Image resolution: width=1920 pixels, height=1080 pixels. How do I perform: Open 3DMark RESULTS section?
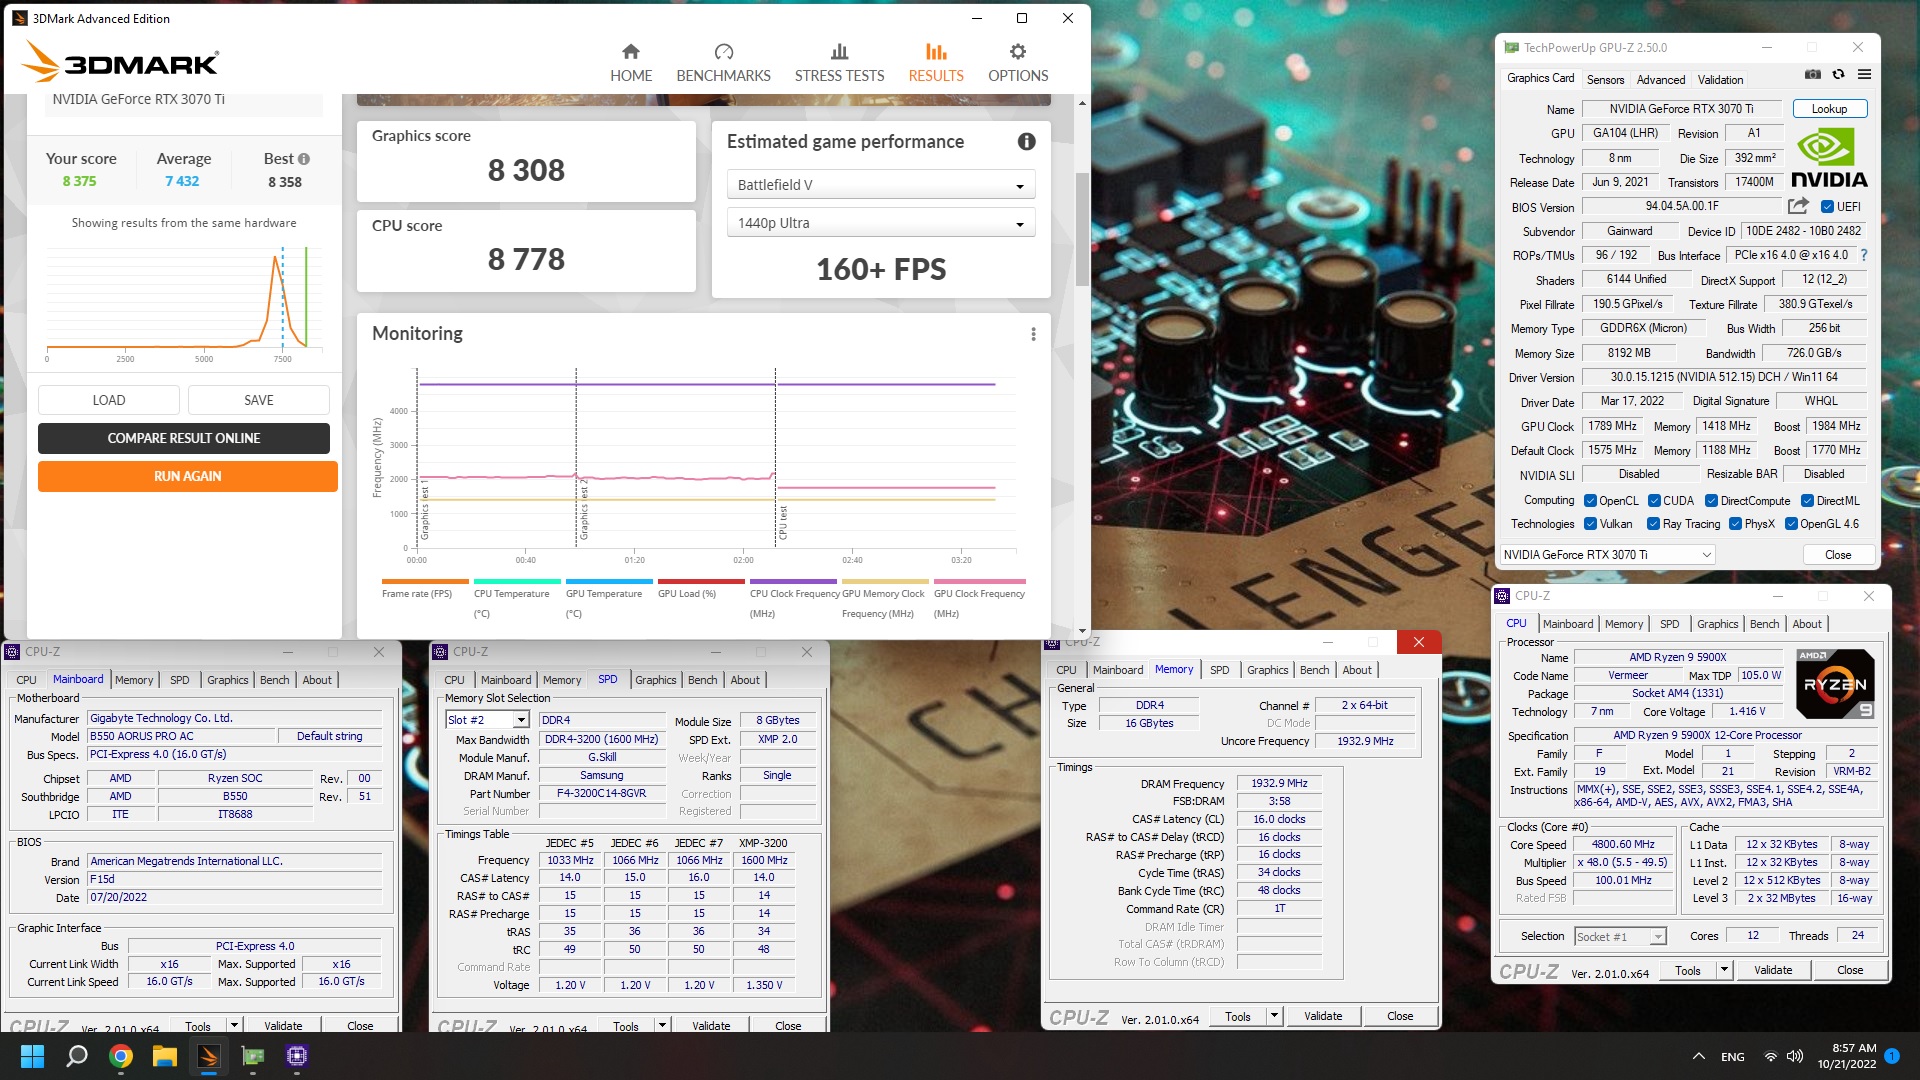(x=936, y=63)
